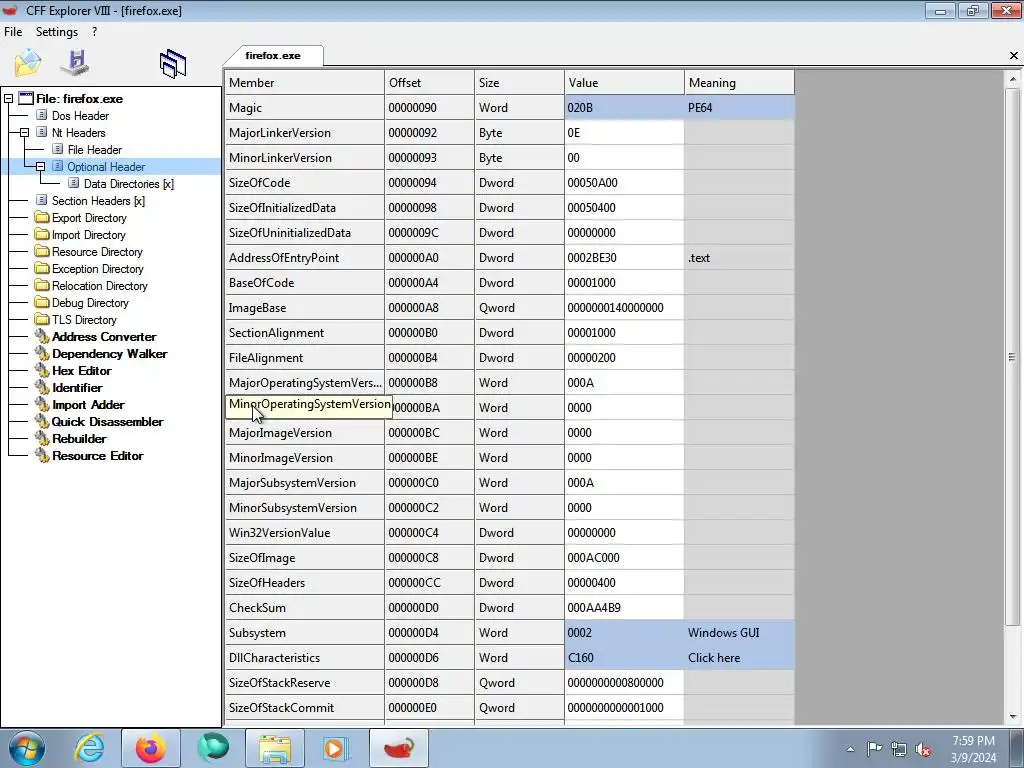This screenshot has width=1024, height=768.
Task: Open the Settings menu
Action: pyautogui.click(x=57, y=31)
